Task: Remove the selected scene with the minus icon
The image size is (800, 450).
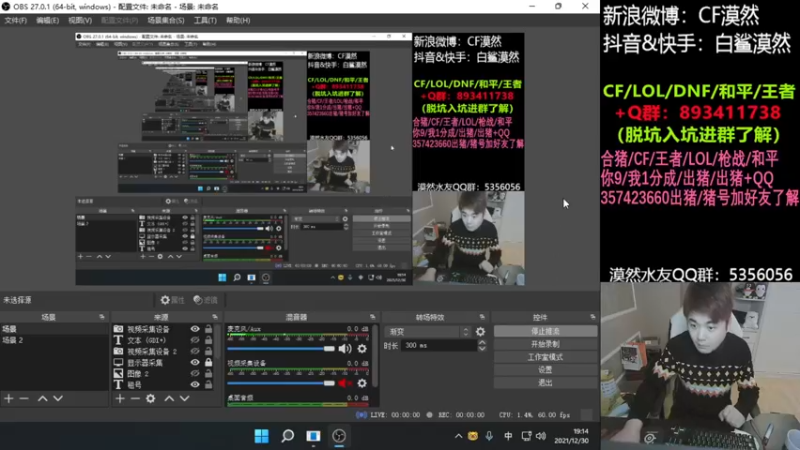Action: (23, 398)
